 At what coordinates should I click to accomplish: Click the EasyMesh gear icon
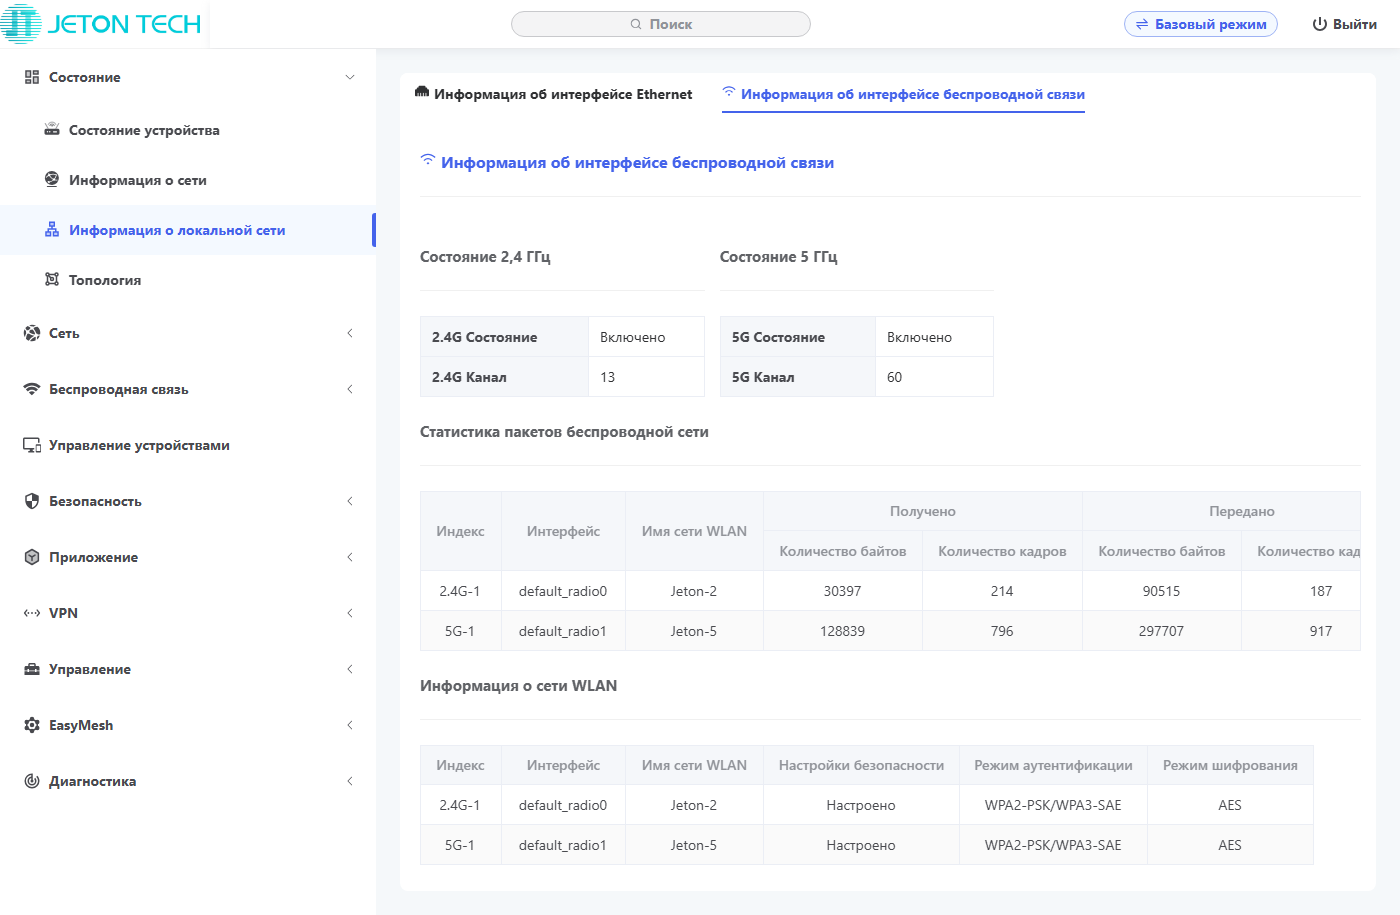pos(32,725)
